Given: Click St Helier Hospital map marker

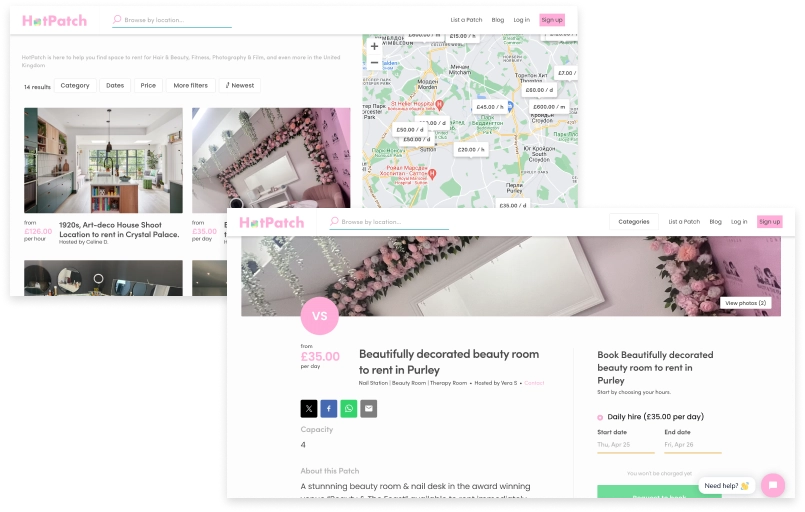Looking at the screenshot, I should click(x=439, y=105).
